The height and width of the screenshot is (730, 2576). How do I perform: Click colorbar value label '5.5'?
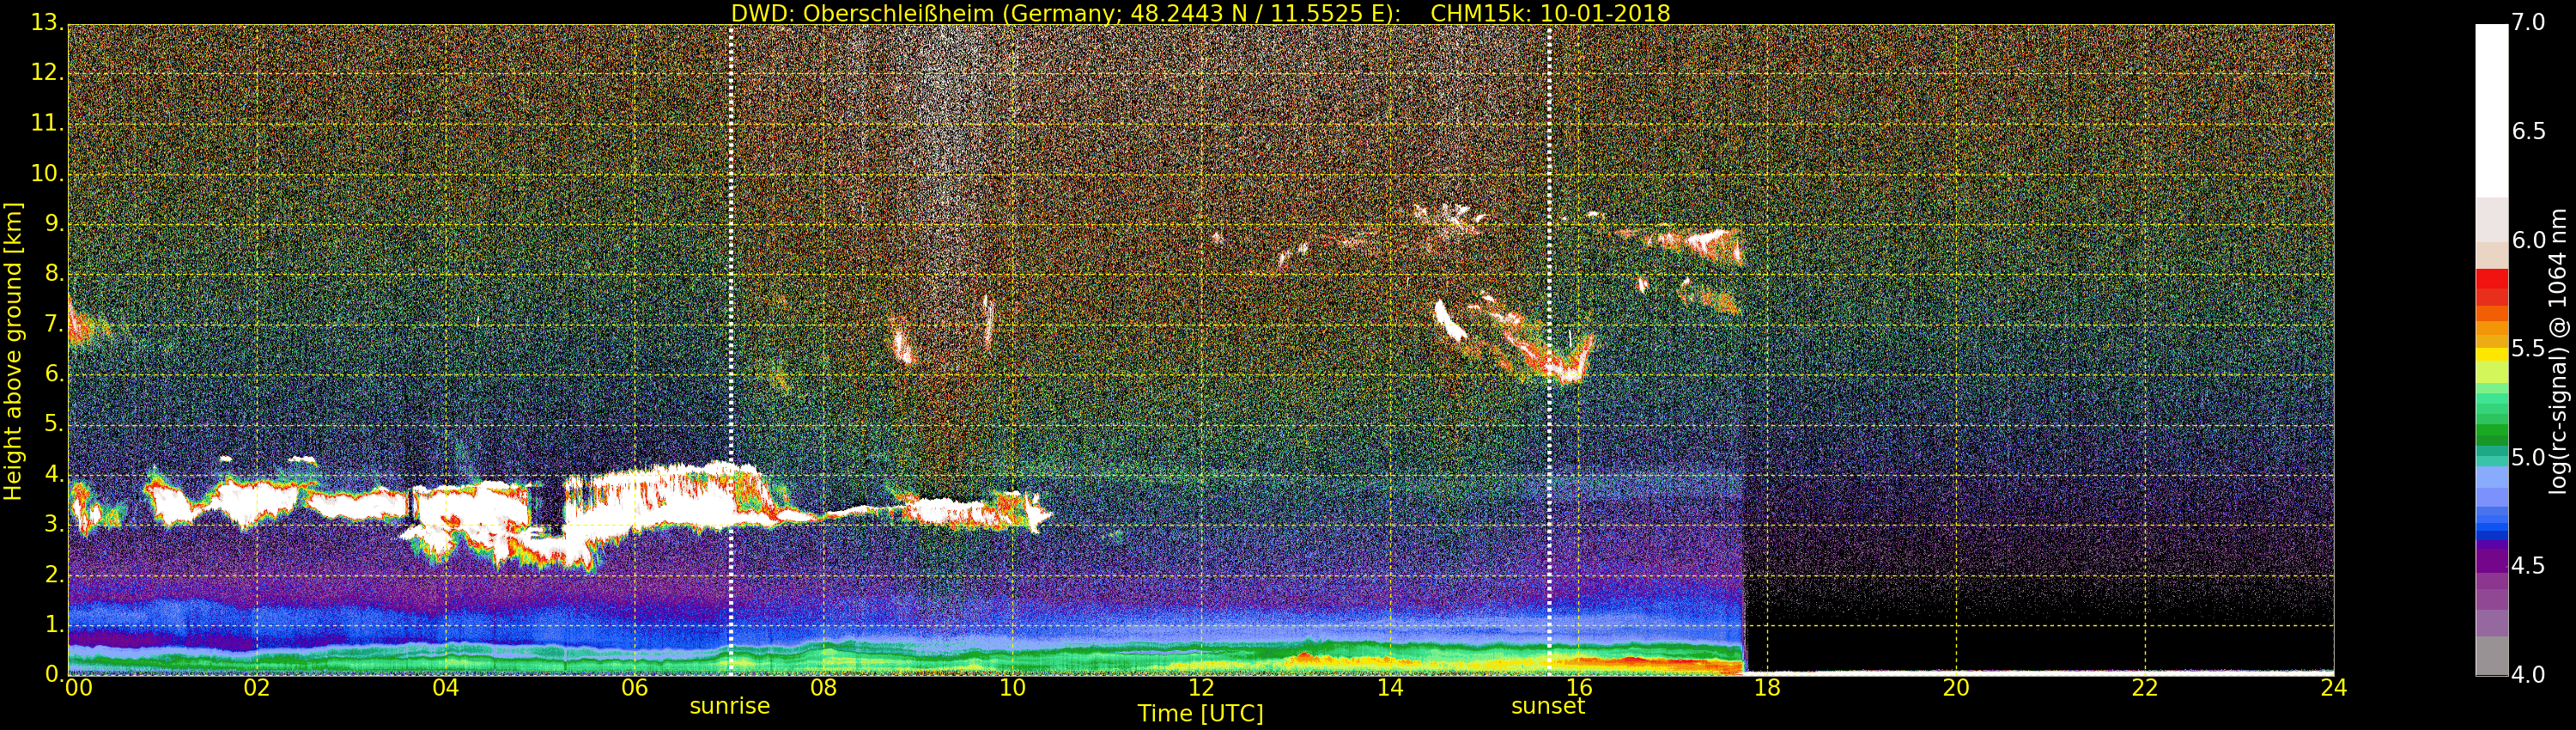pyautogui.click(x=2529, y=348)
